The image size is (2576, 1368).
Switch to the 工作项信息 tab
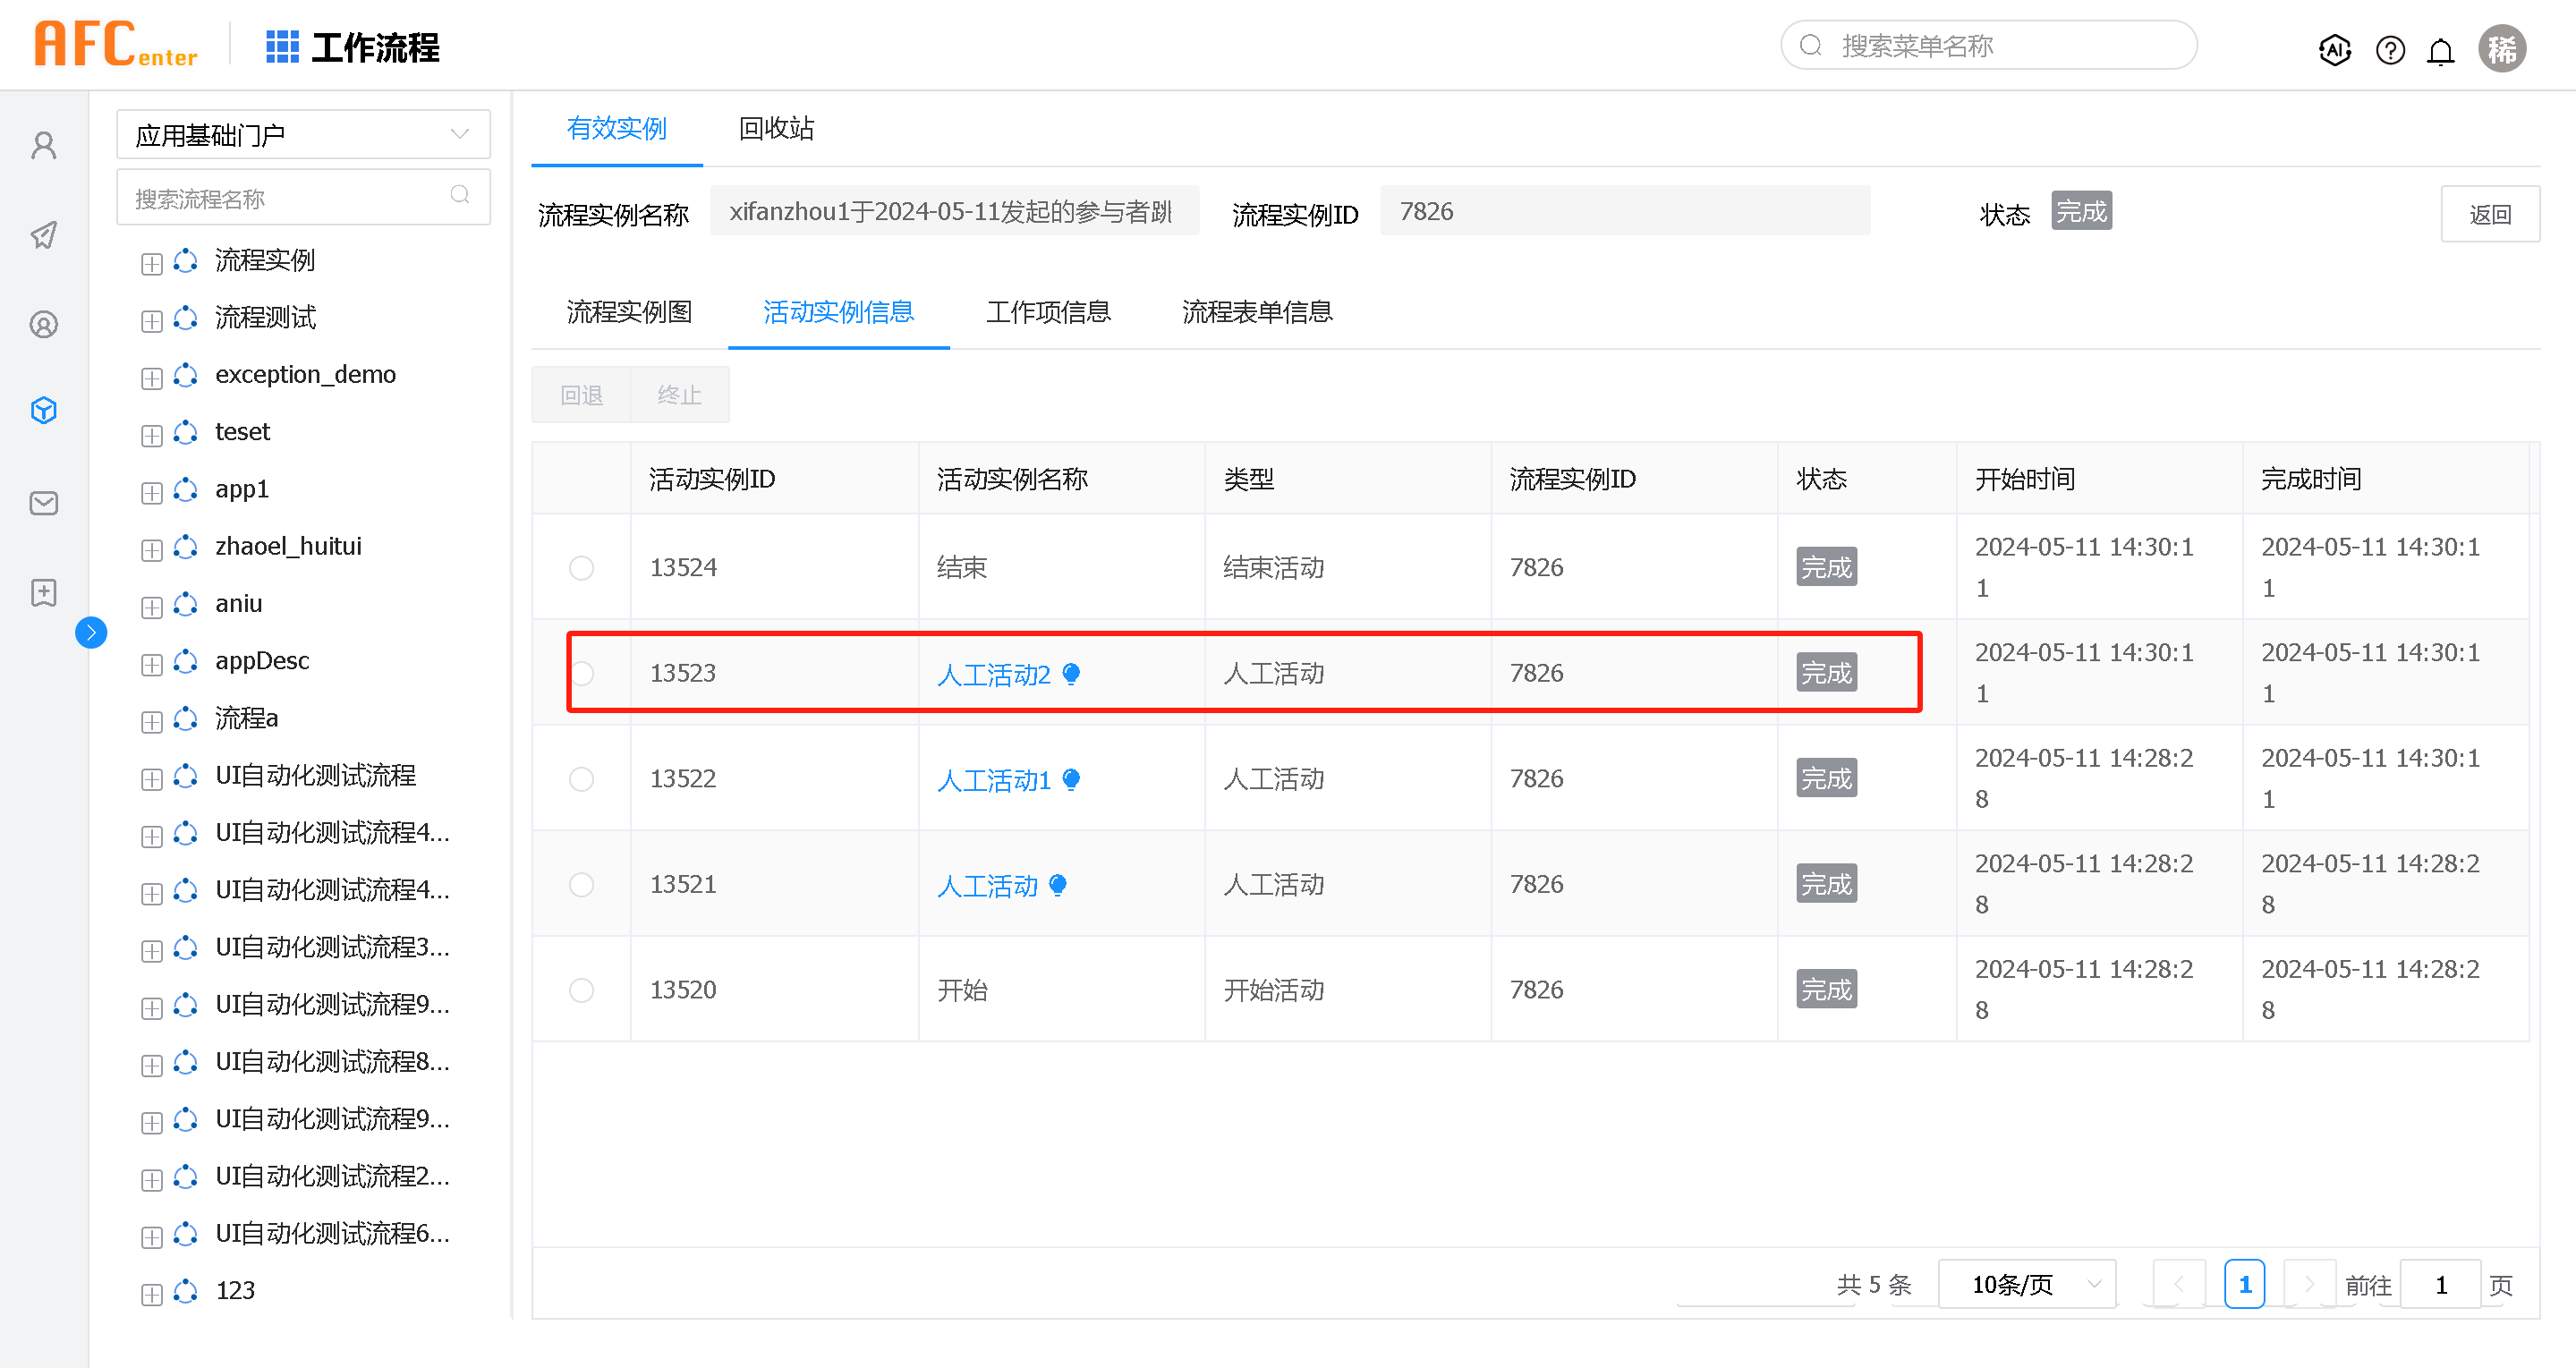[1047, 312]
